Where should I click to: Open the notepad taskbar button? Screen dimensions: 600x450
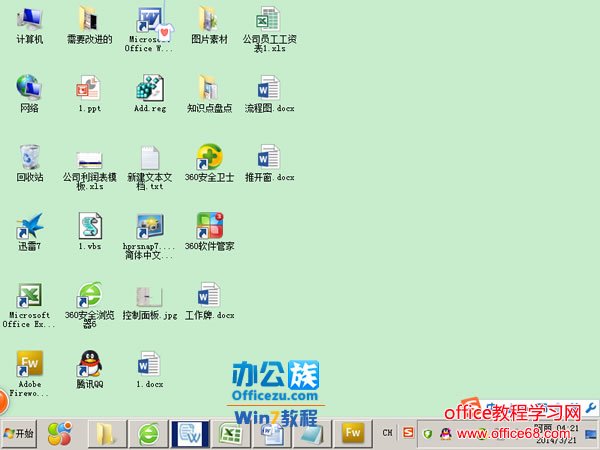tap(312, 434)
